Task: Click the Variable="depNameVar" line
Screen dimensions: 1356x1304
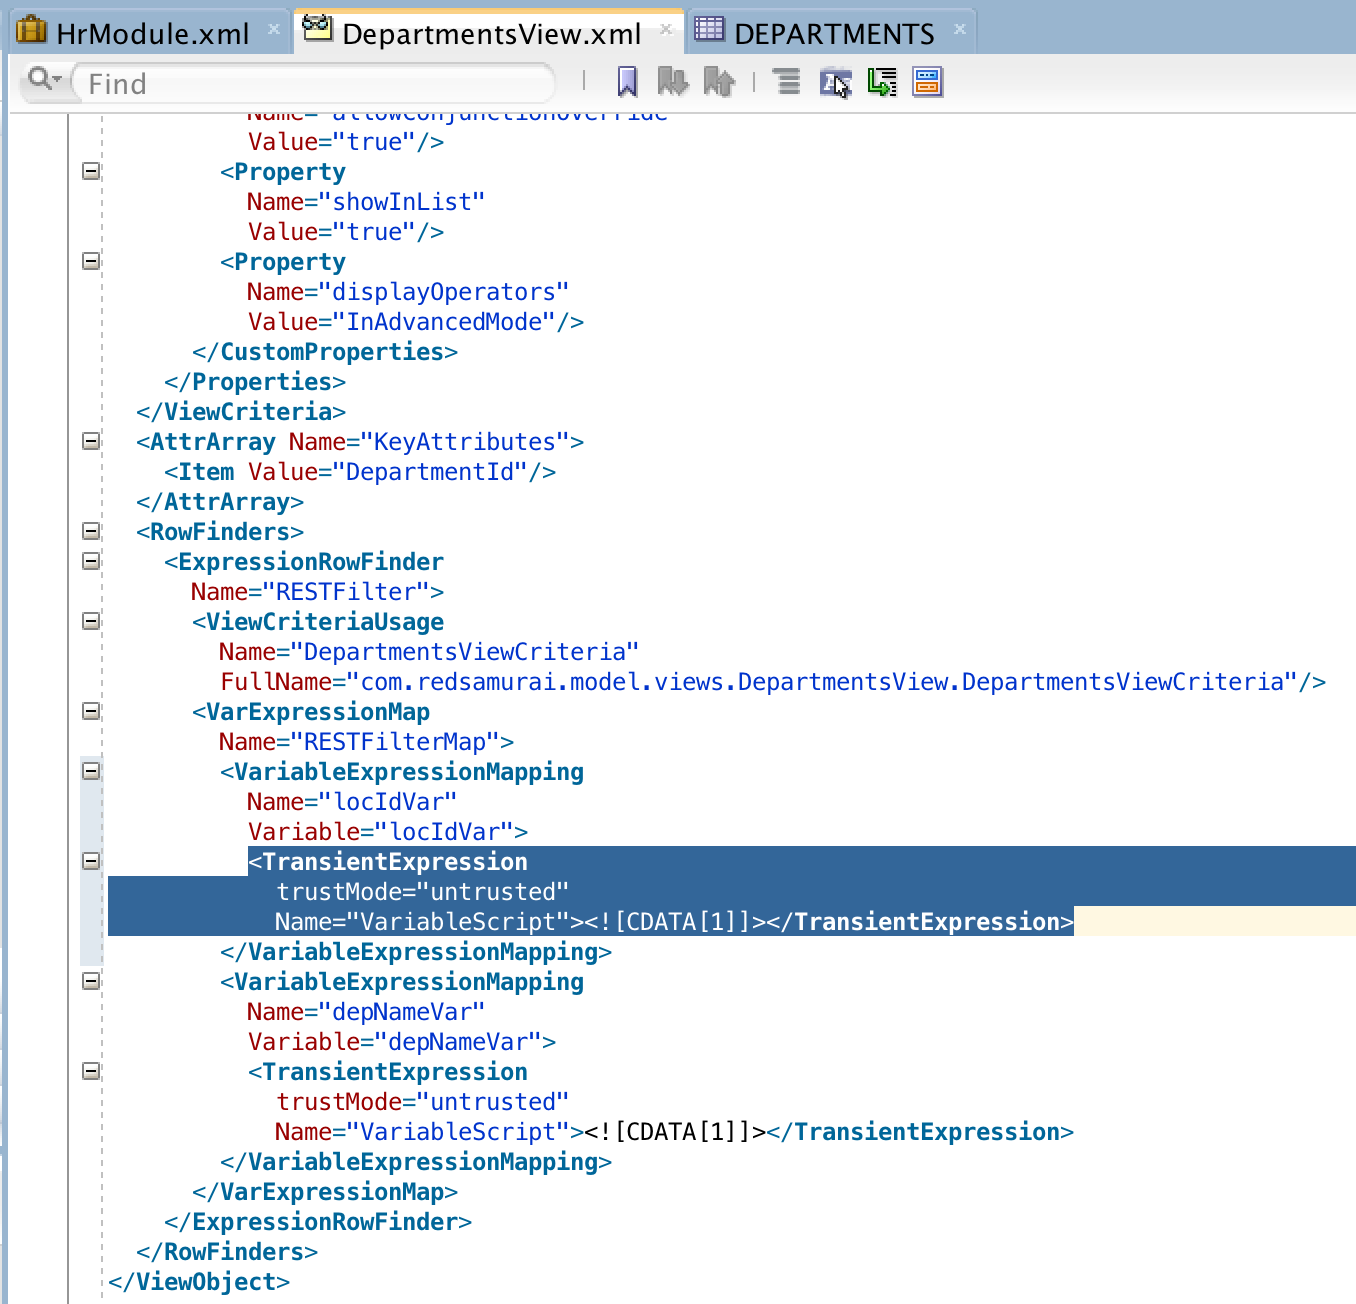Action: (x=402, y=1042)
